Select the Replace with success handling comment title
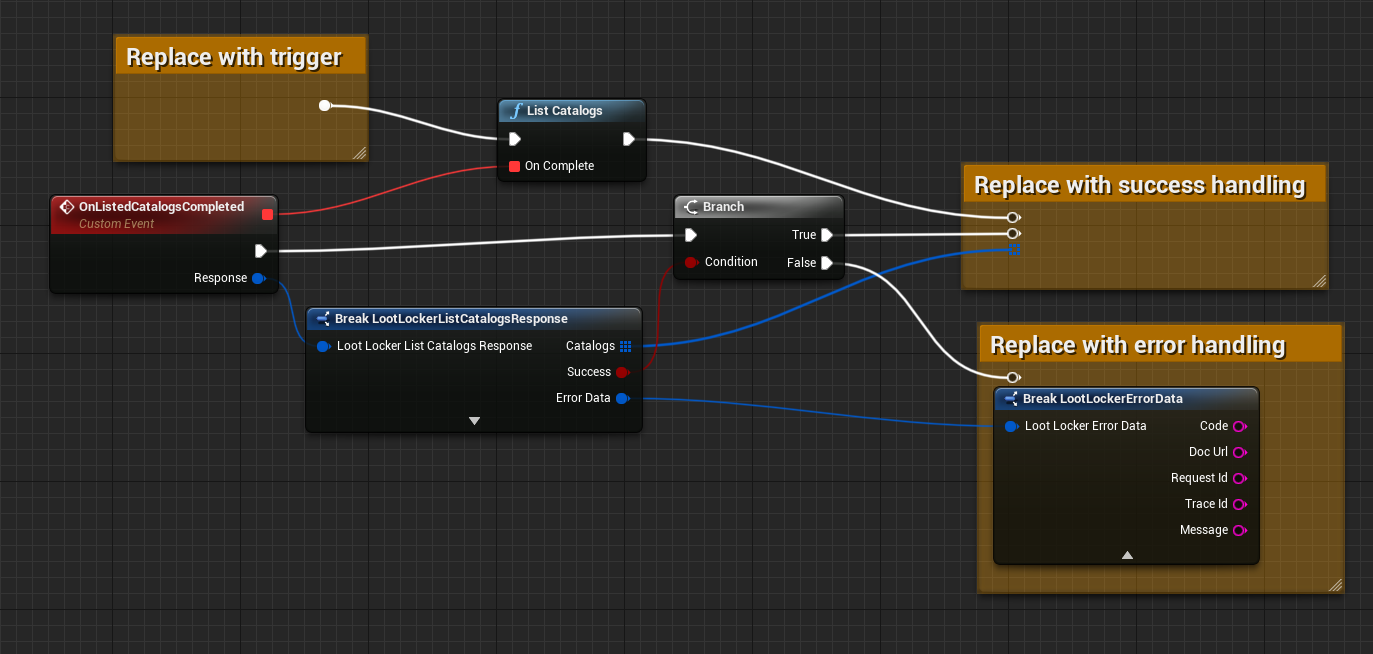The image size is (1373, 654). (1139, 185)
